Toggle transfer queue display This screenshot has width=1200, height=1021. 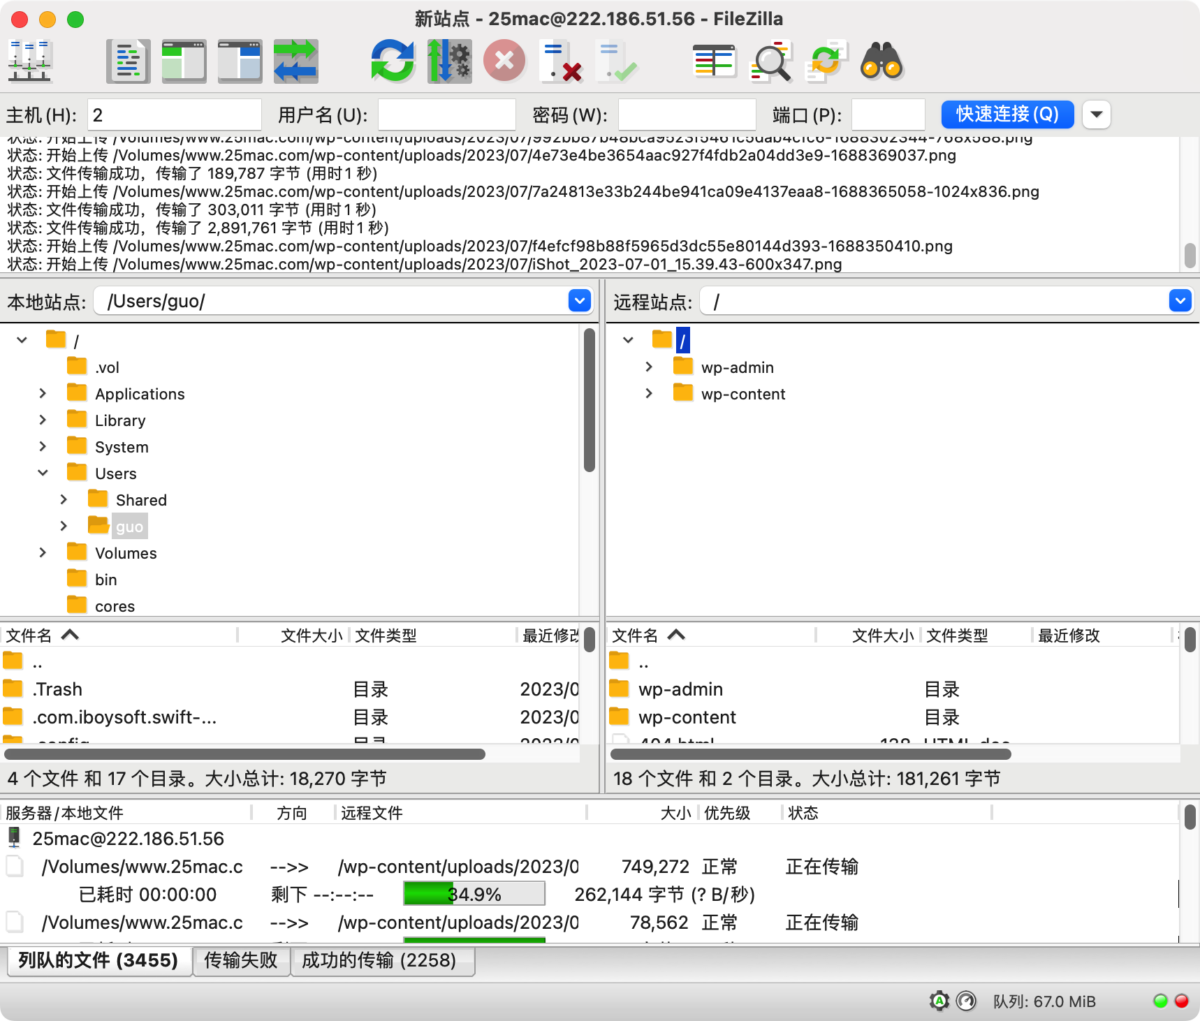pyautogui.click(x=296, y=62)
